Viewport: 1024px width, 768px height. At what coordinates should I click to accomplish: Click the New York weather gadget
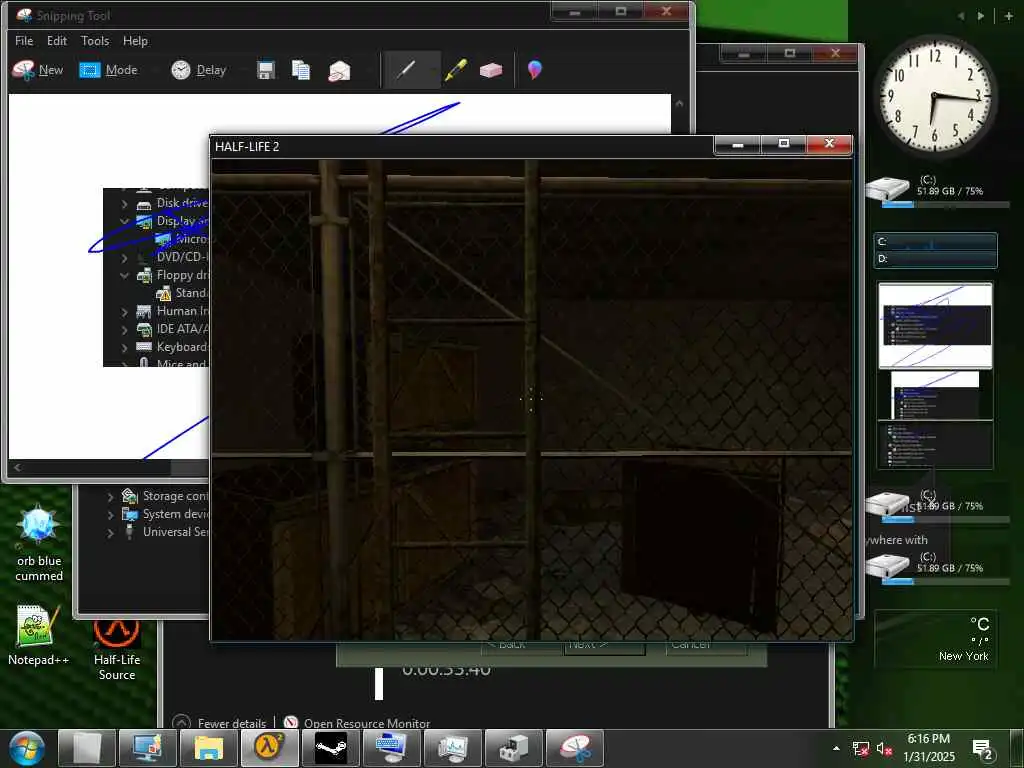pos(935,639)
